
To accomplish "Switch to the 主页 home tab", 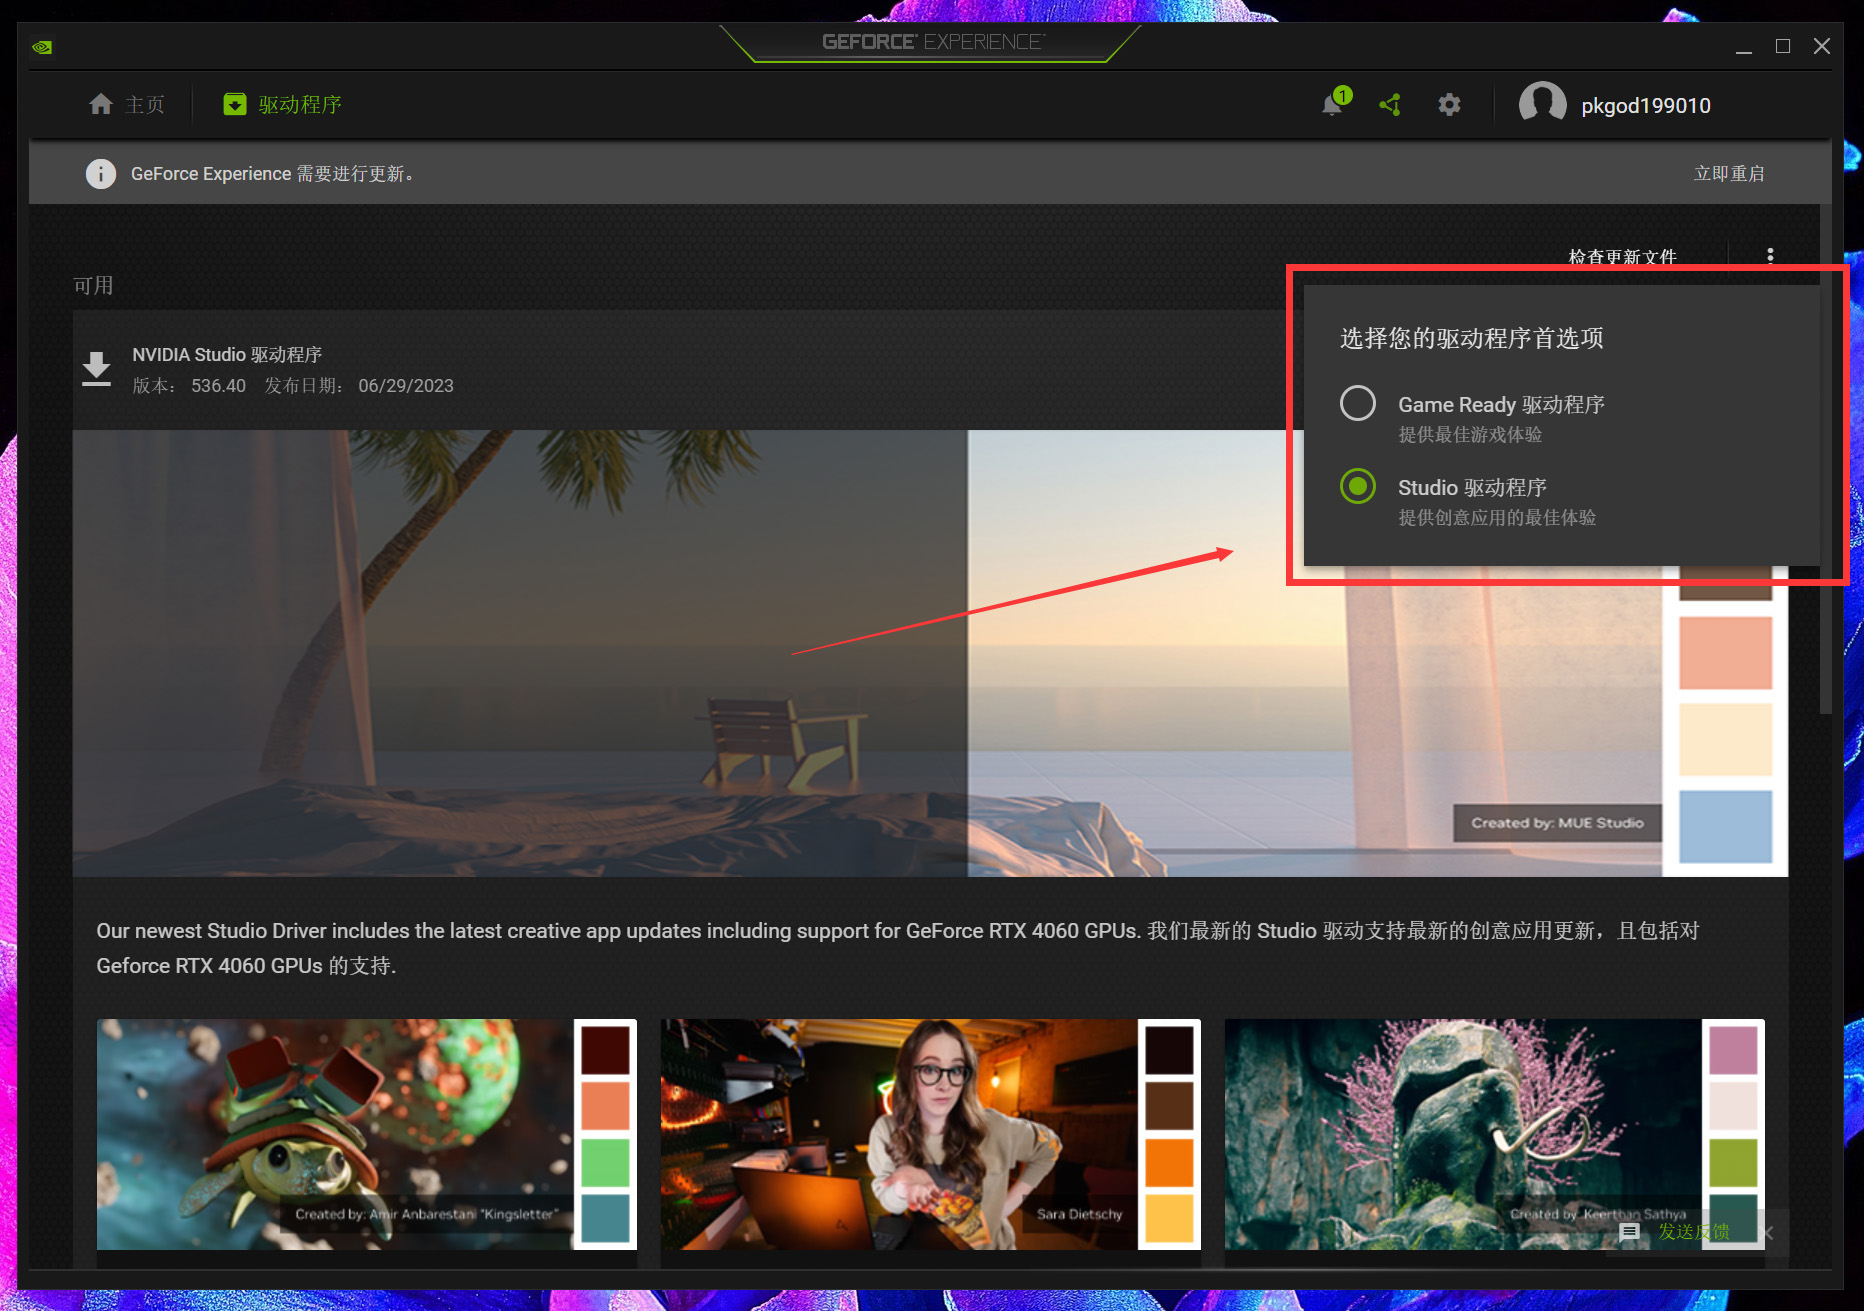I will 127,105.
